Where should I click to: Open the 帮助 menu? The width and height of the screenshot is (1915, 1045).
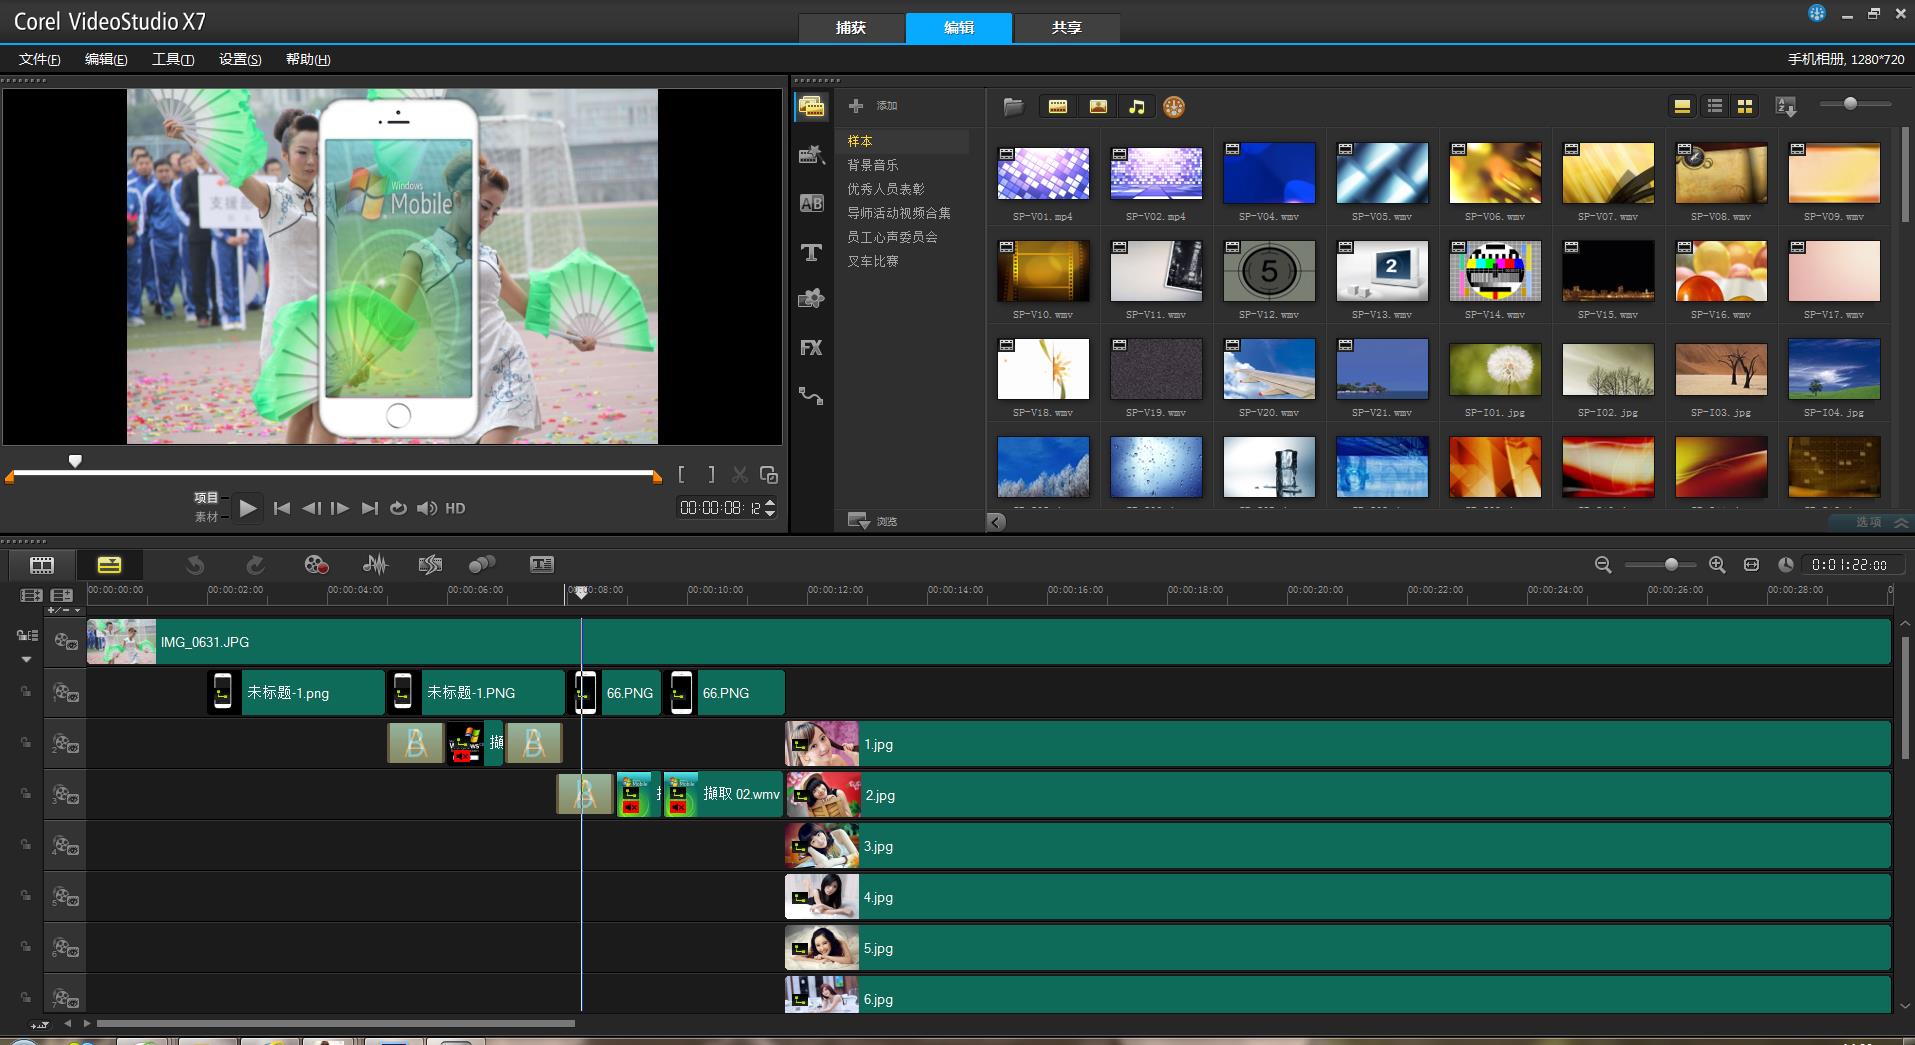pyautogui.click(x=308, y=59)
